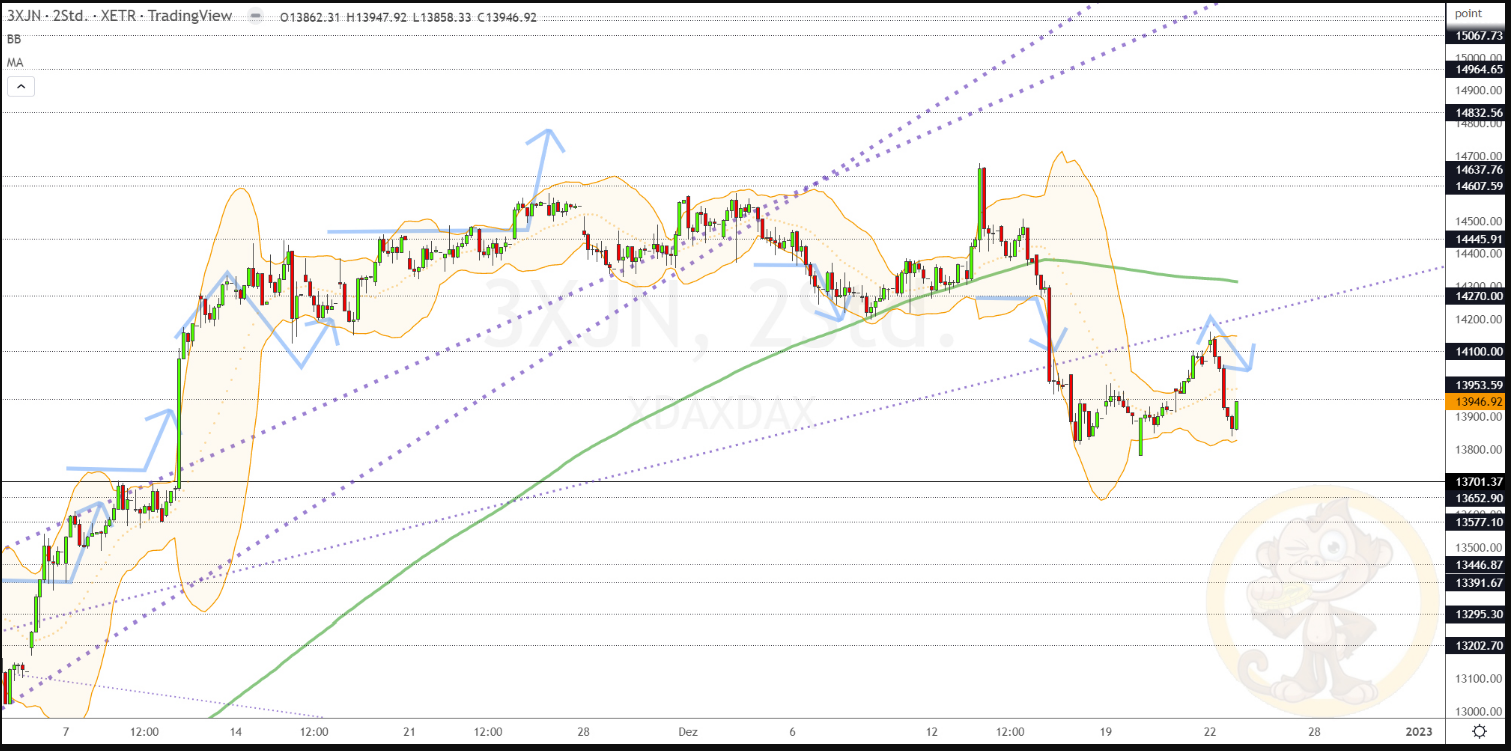Click the 13100.00 price scale tick
Image resolution: width=1511 pixels, height=751 pixels.
(x=1480, y=679)
